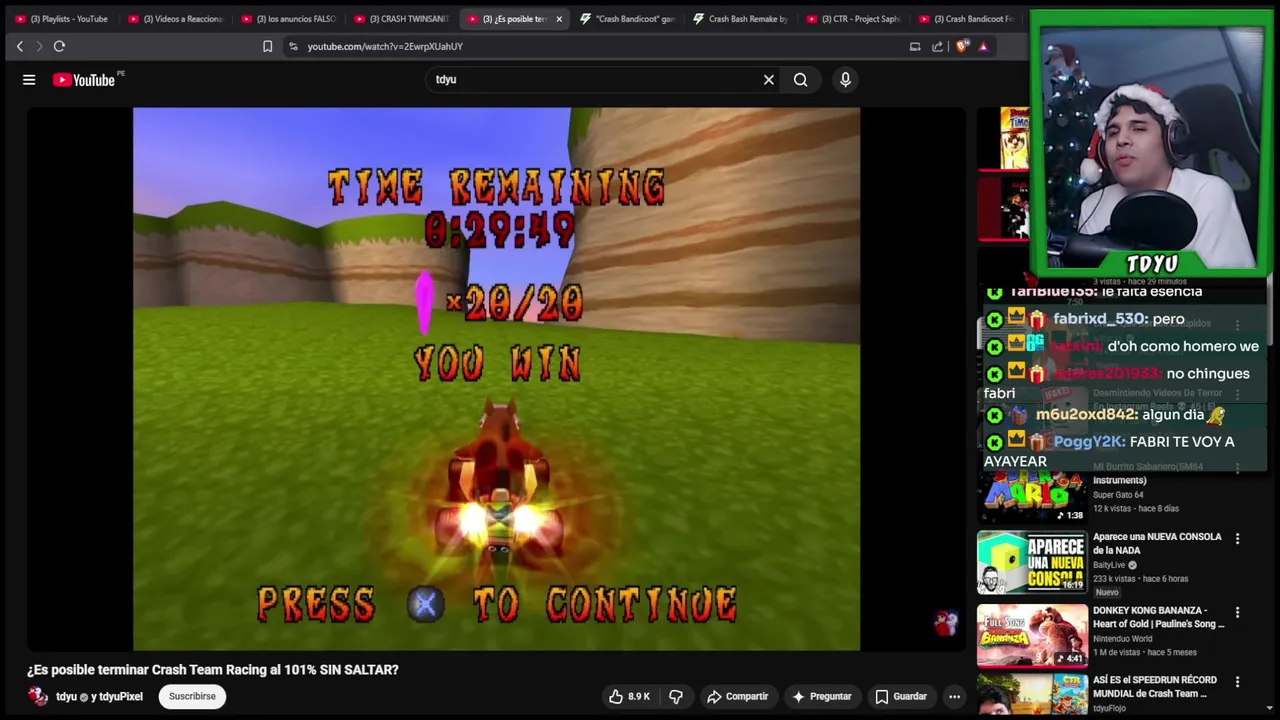Click the small red icon at the player's corner
Viewport: 1280px width, 720px height.
pyautogui.click(x=944, y=622)
